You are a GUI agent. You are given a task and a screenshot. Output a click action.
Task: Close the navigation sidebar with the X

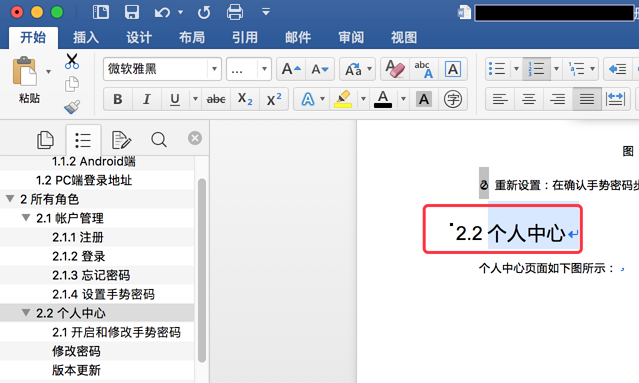coord(195,138)
